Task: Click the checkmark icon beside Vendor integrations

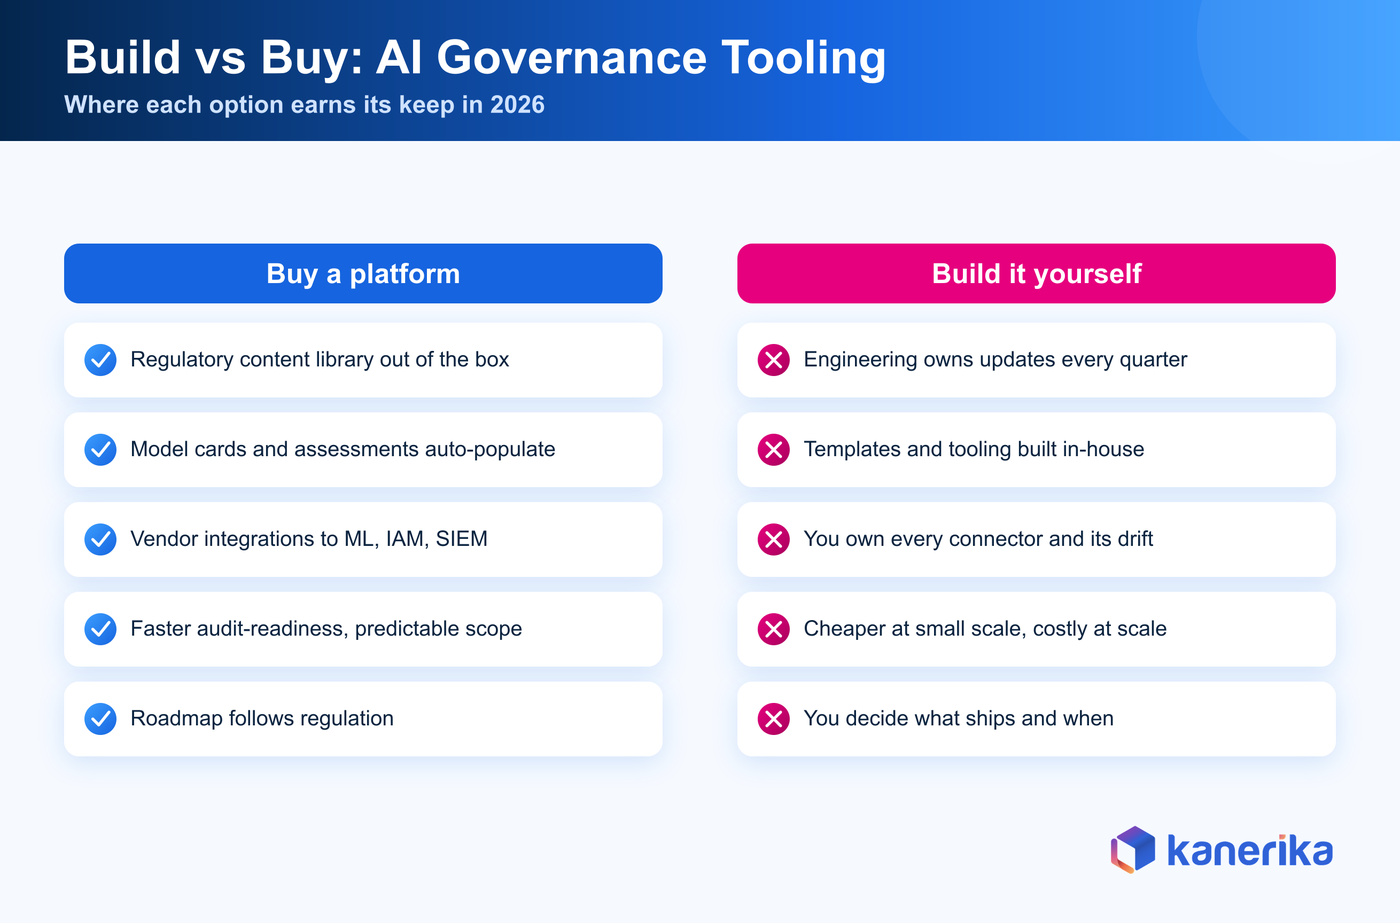Action: (x=100, y=540)
